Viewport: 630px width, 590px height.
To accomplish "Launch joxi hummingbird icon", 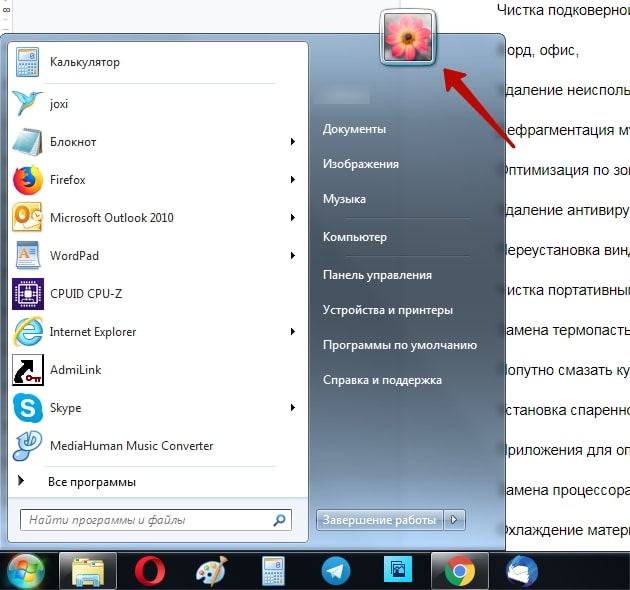I will [27, 103].
